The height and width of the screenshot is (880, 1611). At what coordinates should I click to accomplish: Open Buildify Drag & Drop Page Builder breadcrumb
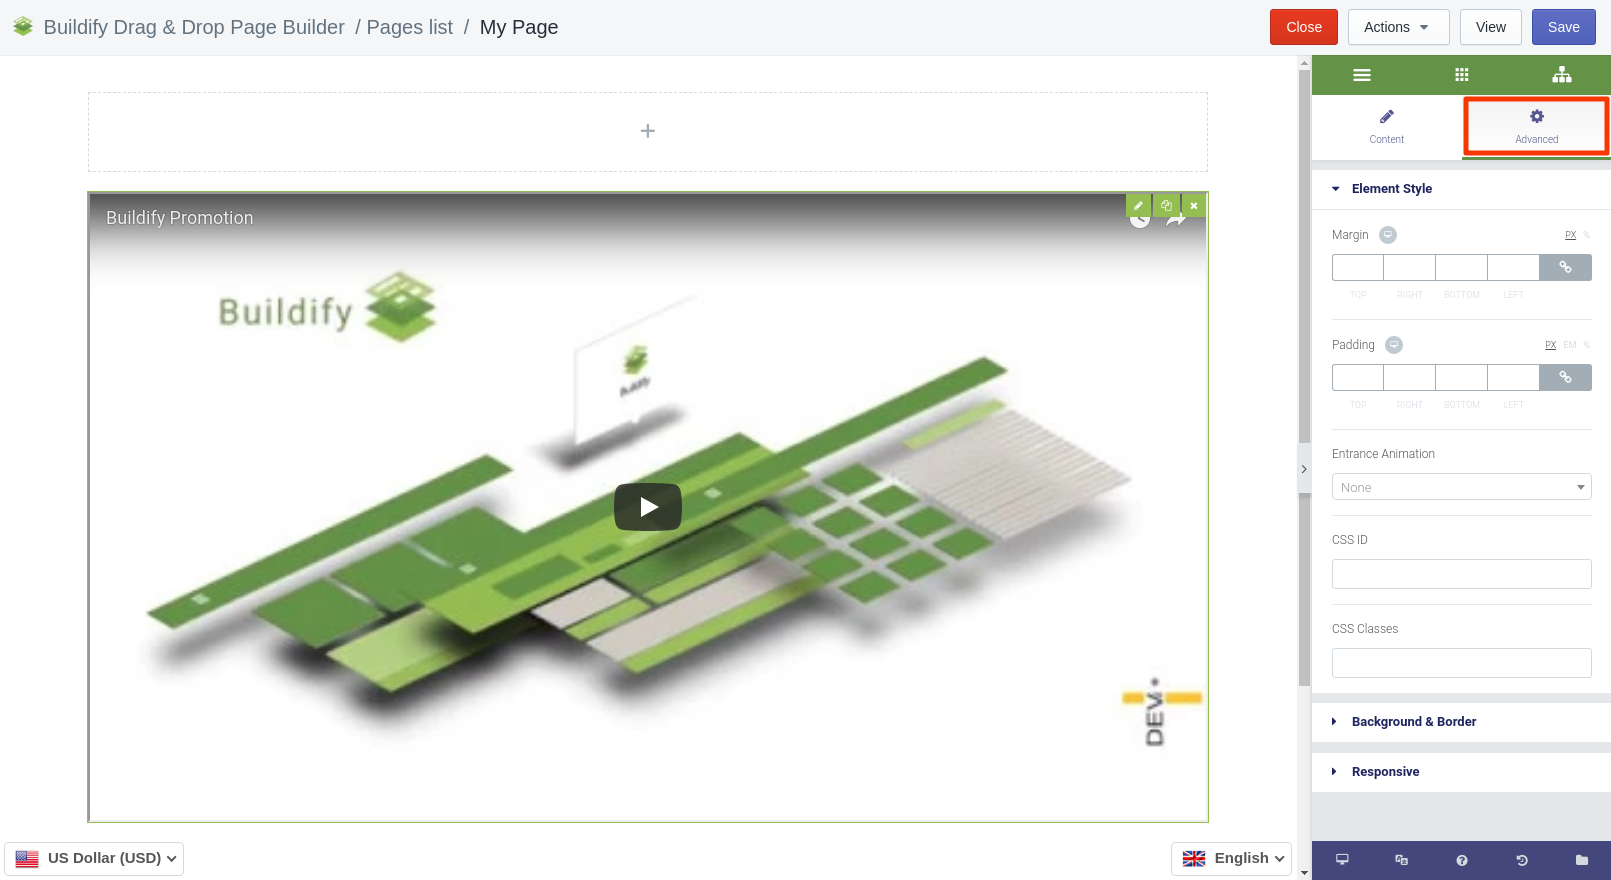click(x=194, y=27)
